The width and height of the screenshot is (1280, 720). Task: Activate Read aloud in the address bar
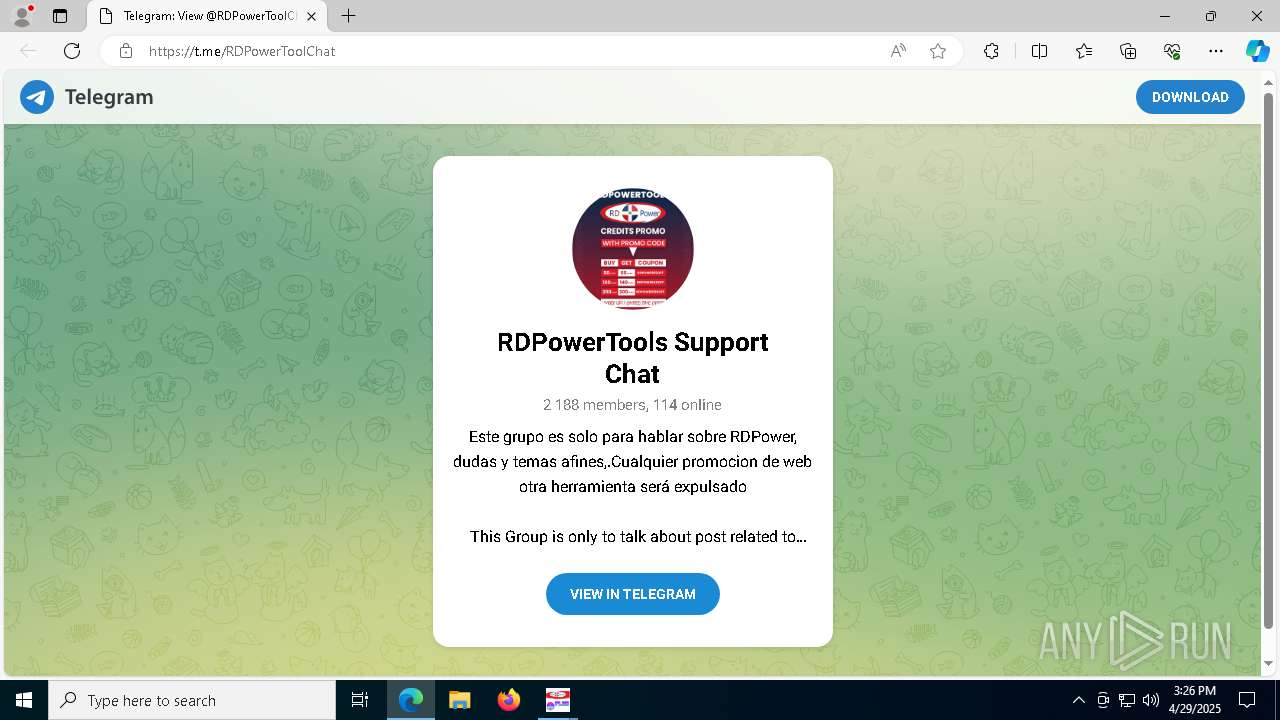point(898,51)
